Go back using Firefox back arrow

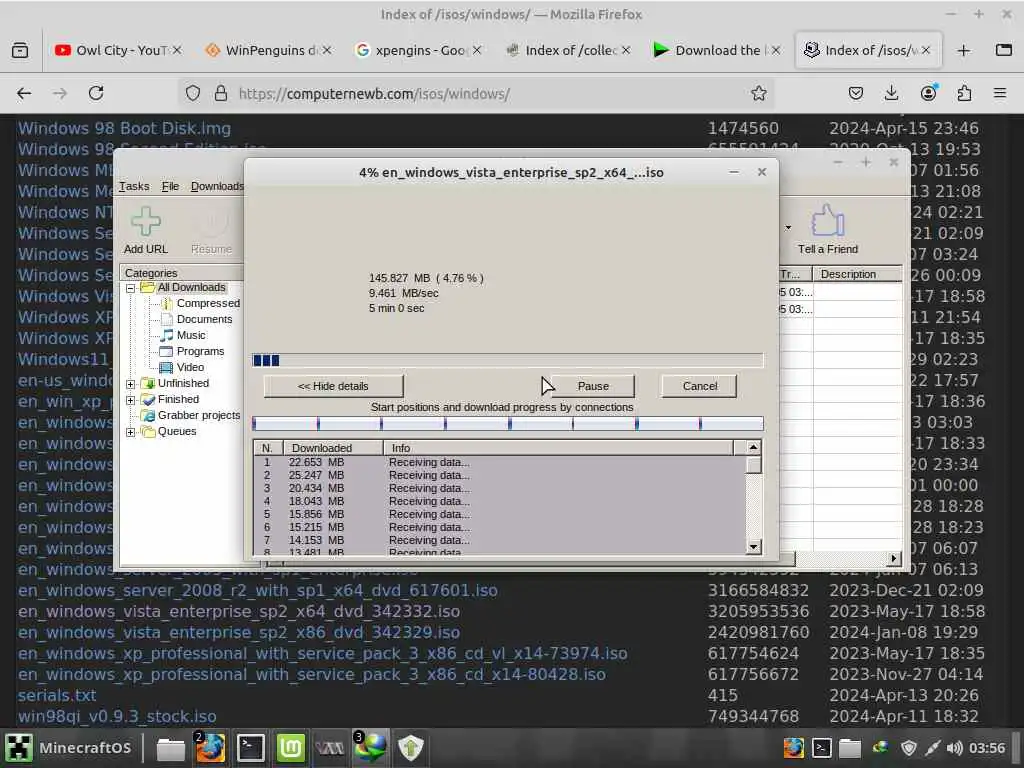click(x=24, y=93)
